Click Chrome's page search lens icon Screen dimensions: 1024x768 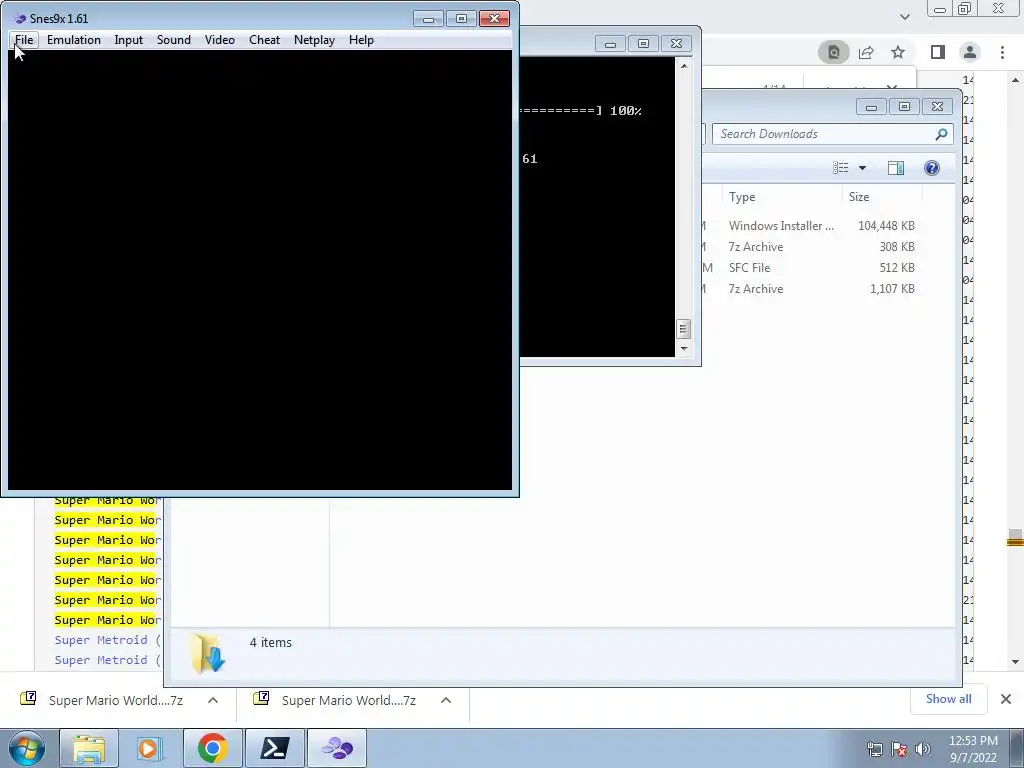(833, 52)
